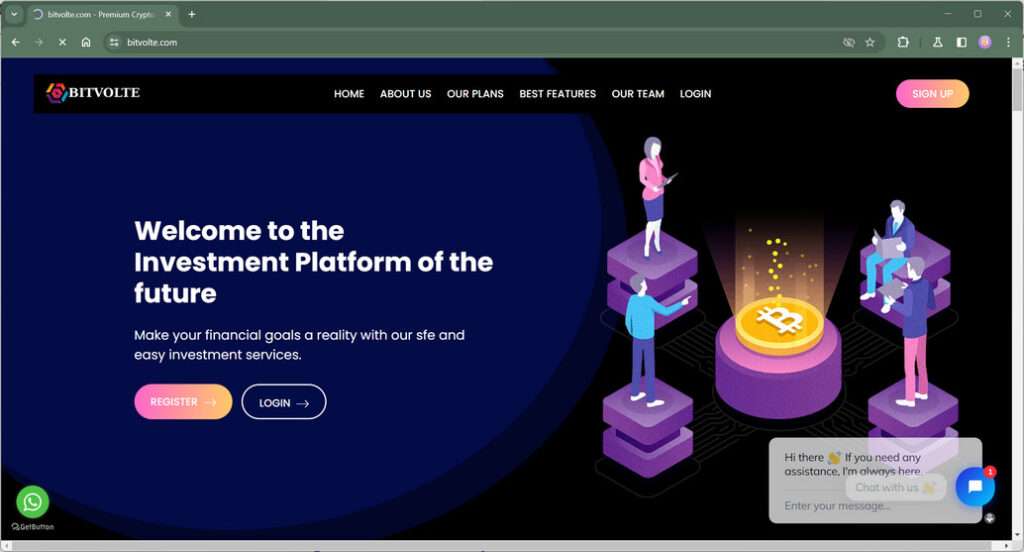Click the scrollbar up arrow
The image size is (1024, 552).
[1017, 63]
